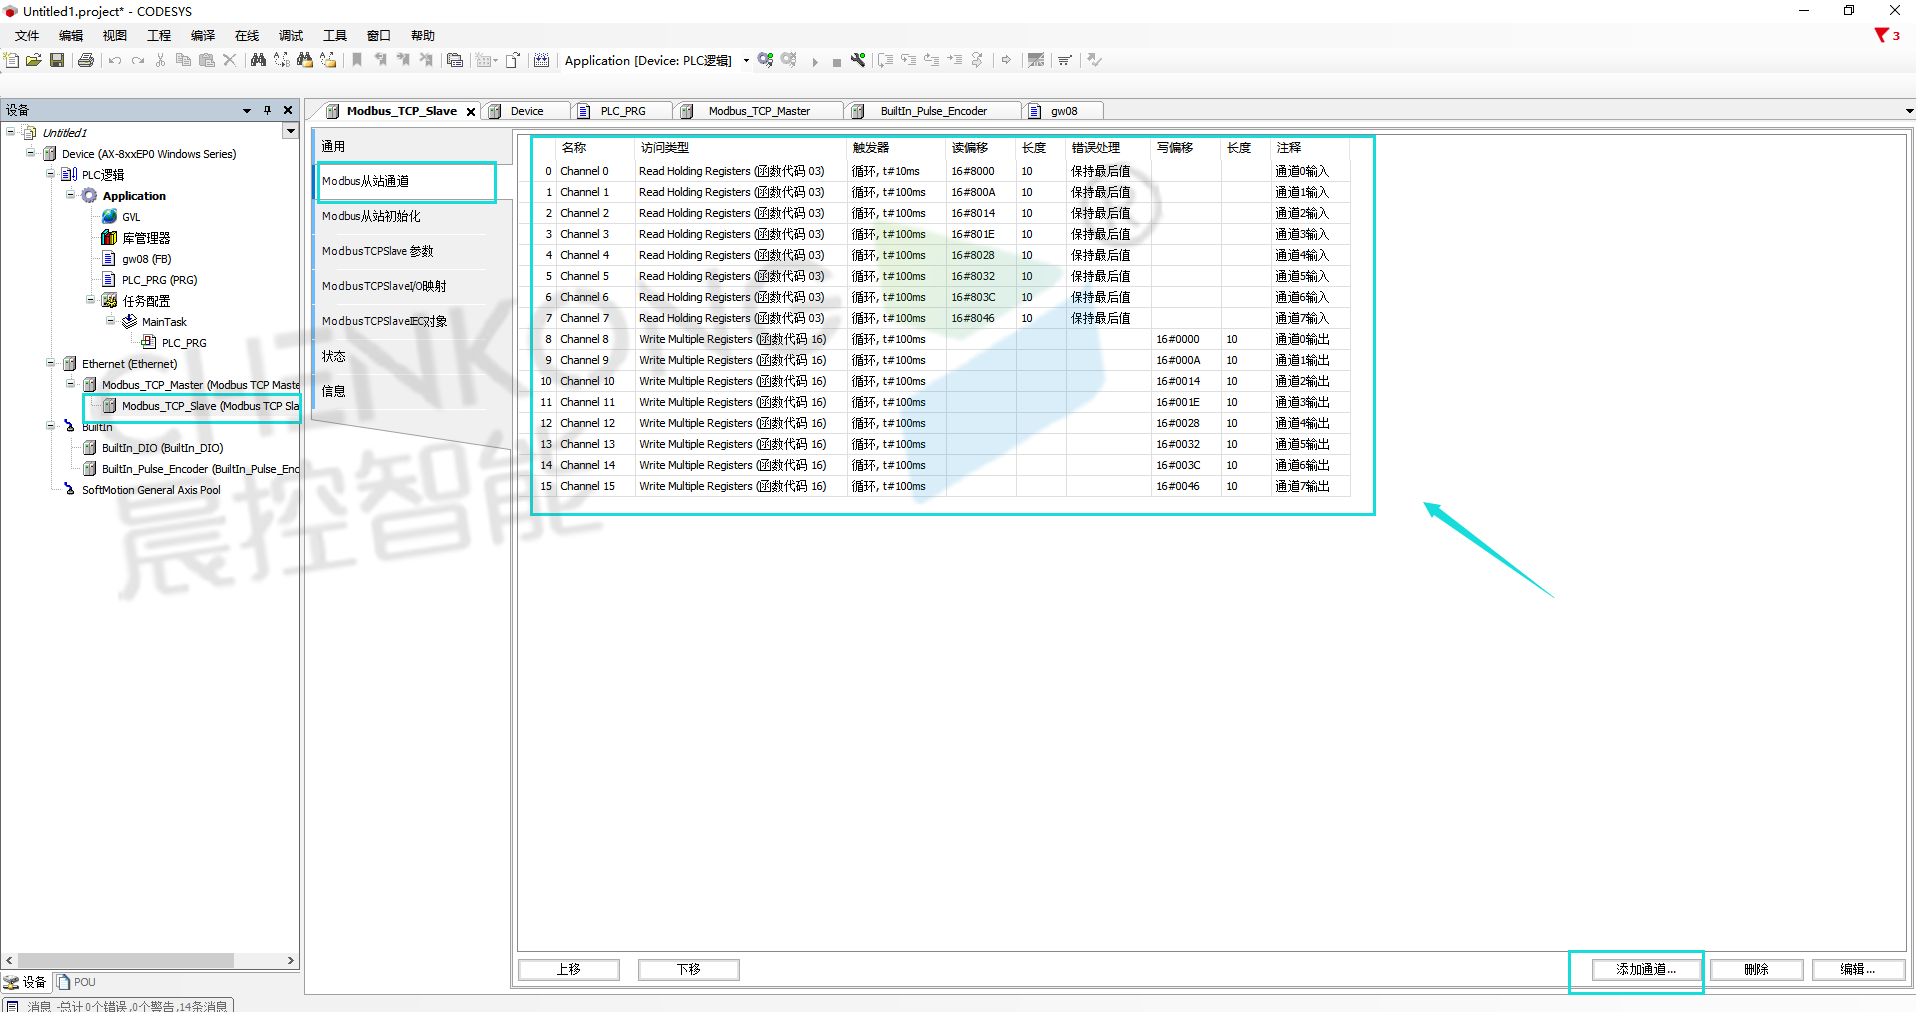Click the 添加通道... button
The image size is (1916, 1012).
pos(1645,969)
